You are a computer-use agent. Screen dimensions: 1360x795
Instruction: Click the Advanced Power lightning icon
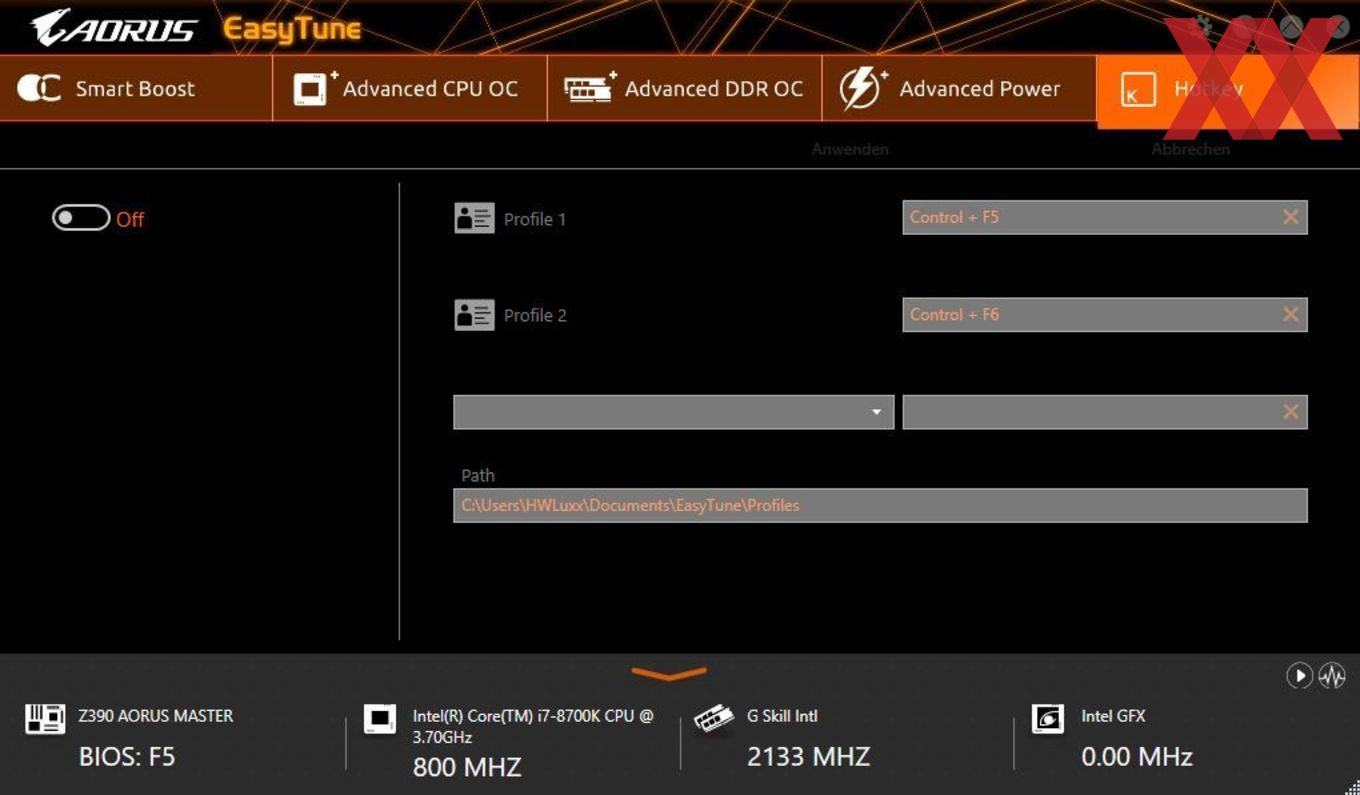click(862, 88)
